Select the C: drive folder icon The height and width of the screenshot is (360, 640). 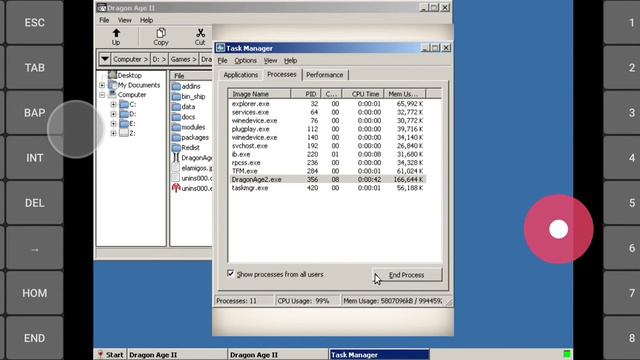(124, 104)
